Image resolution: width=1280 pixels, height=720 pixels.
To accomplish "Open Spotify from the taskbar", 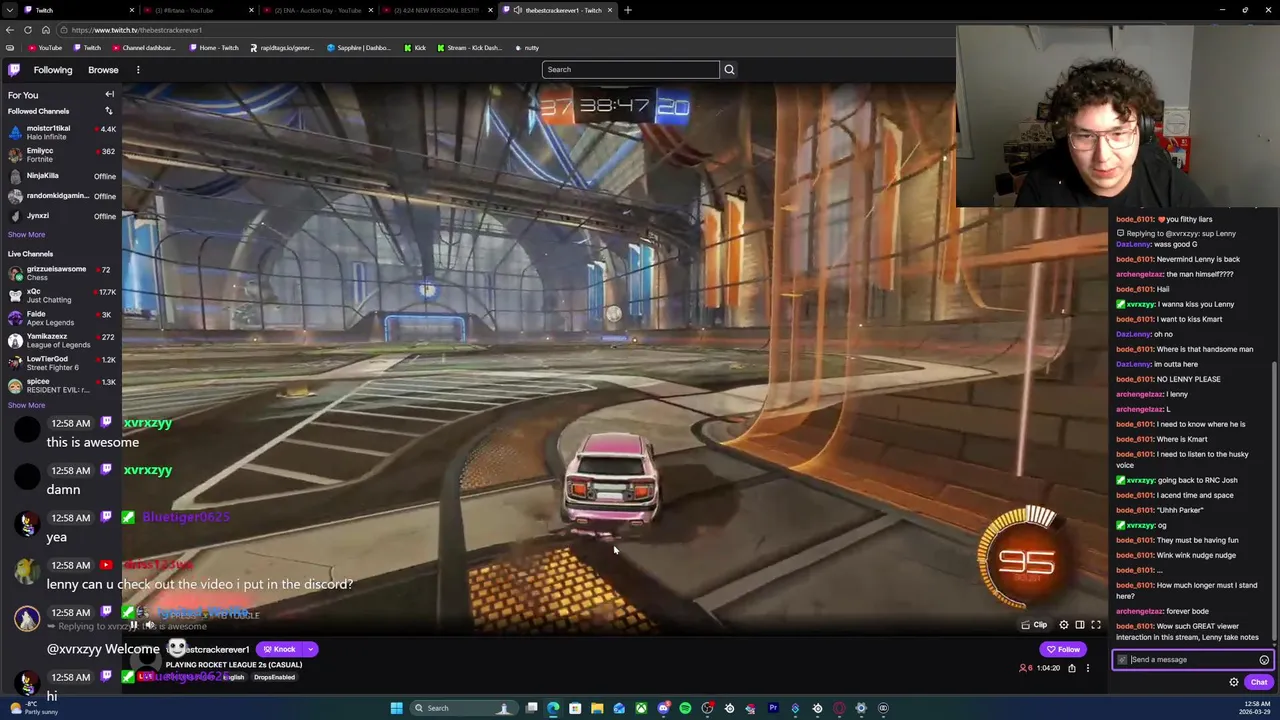I will [685, 708].
